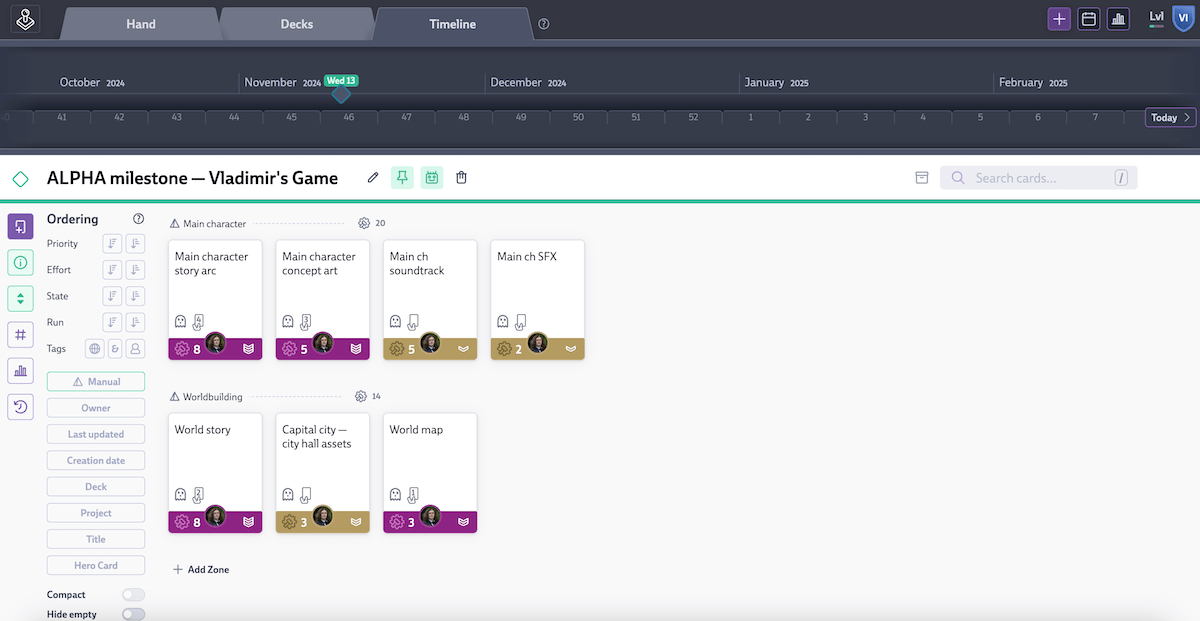Viewport: 1200px width, 621px height.
Task: Select Manual ordering option
Action: click(96, 382)
